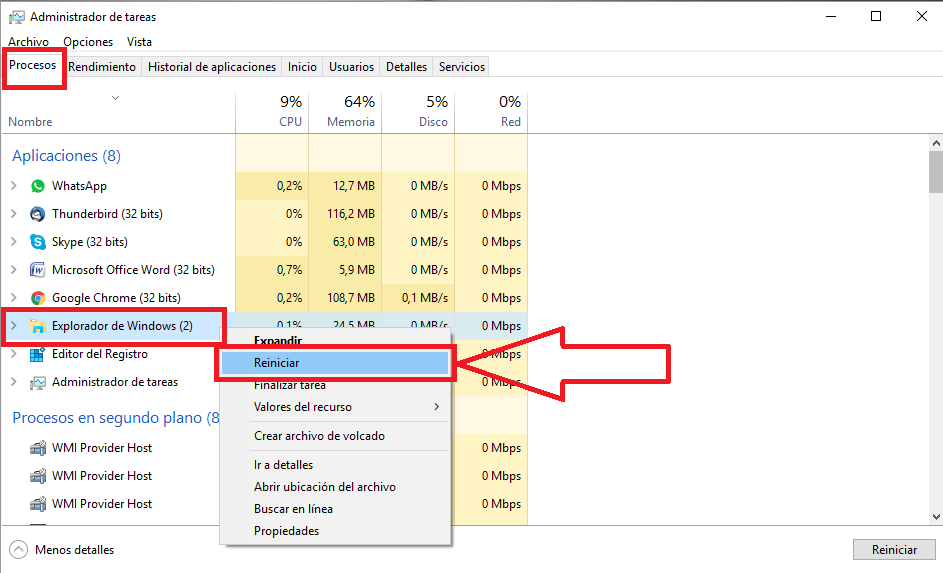The image size is (943, 573).
Task: Click the Skype app icon
Action: pos(38,242)
